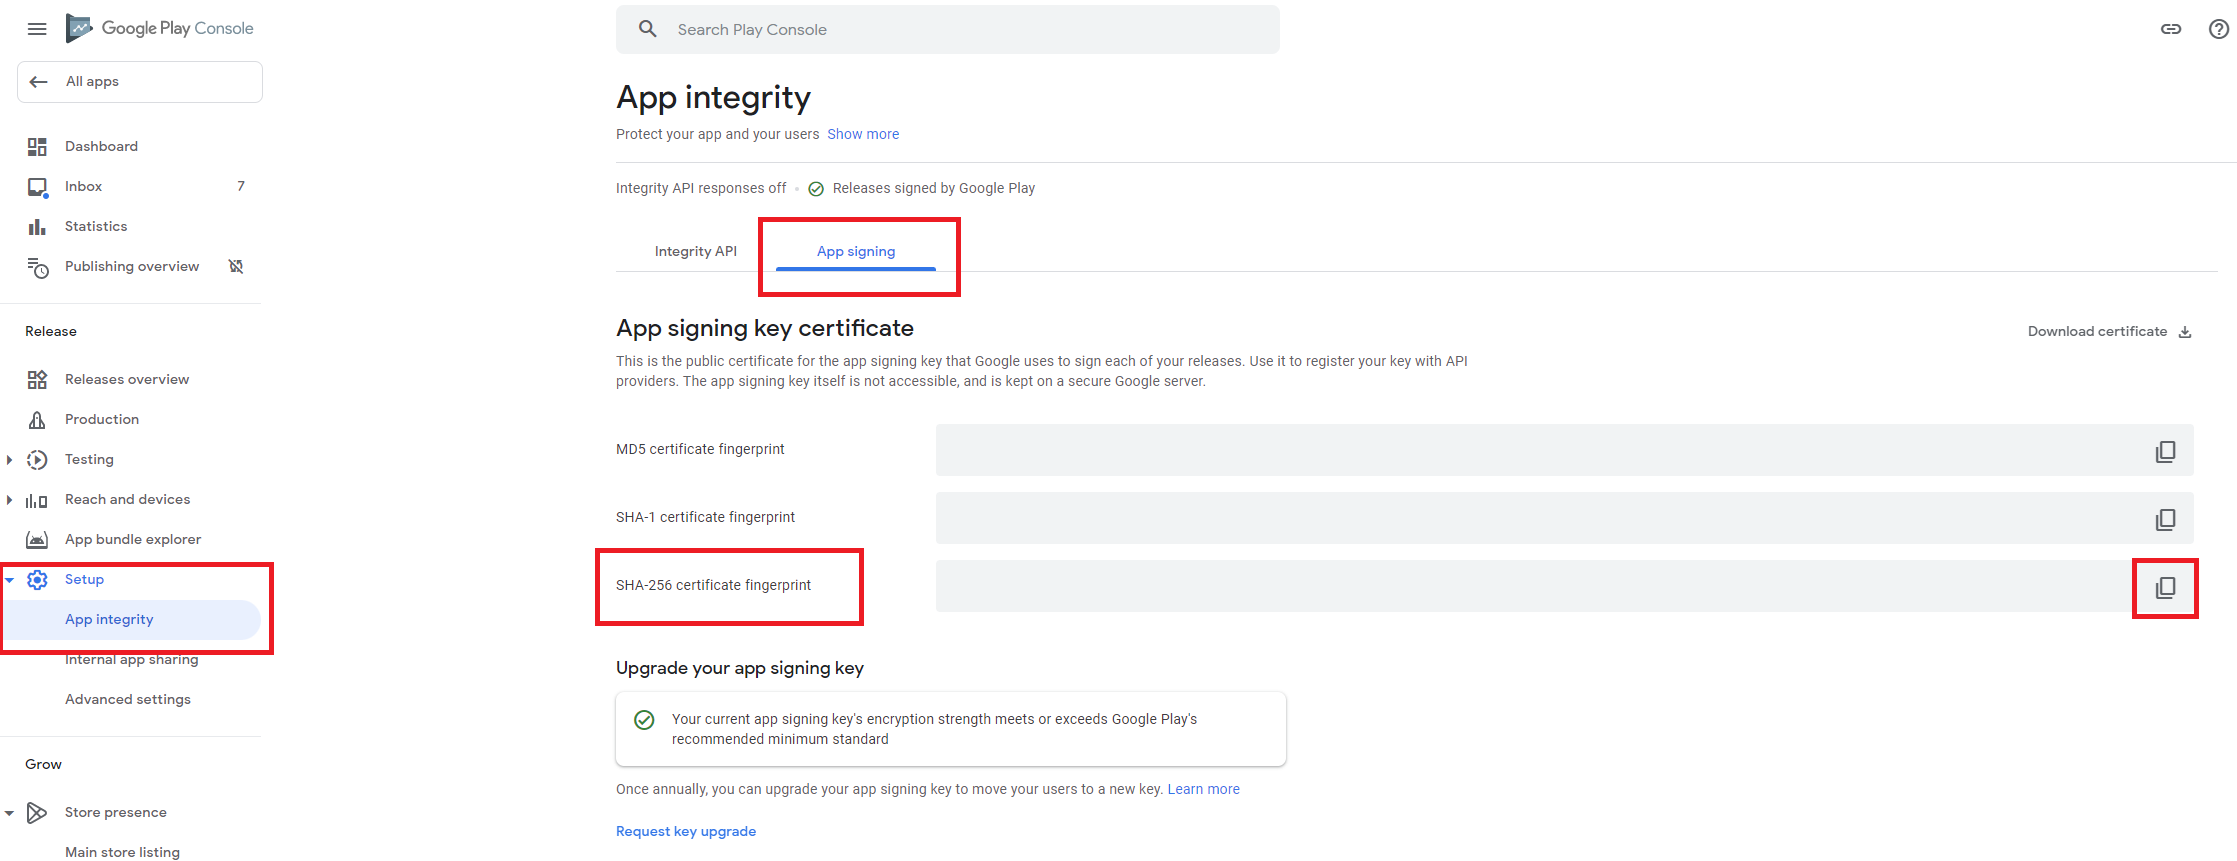Viewport: 2237px width, 861px height.
Task: Open App integrity in the sidebar
Action: coord(132,620)
